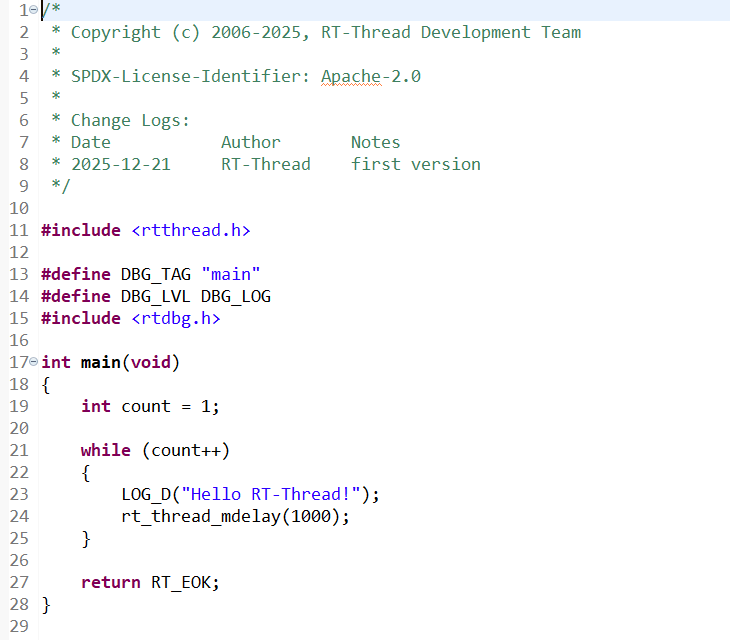Click the 'return' keyword on line 27
730x640 pixels.
111,582
